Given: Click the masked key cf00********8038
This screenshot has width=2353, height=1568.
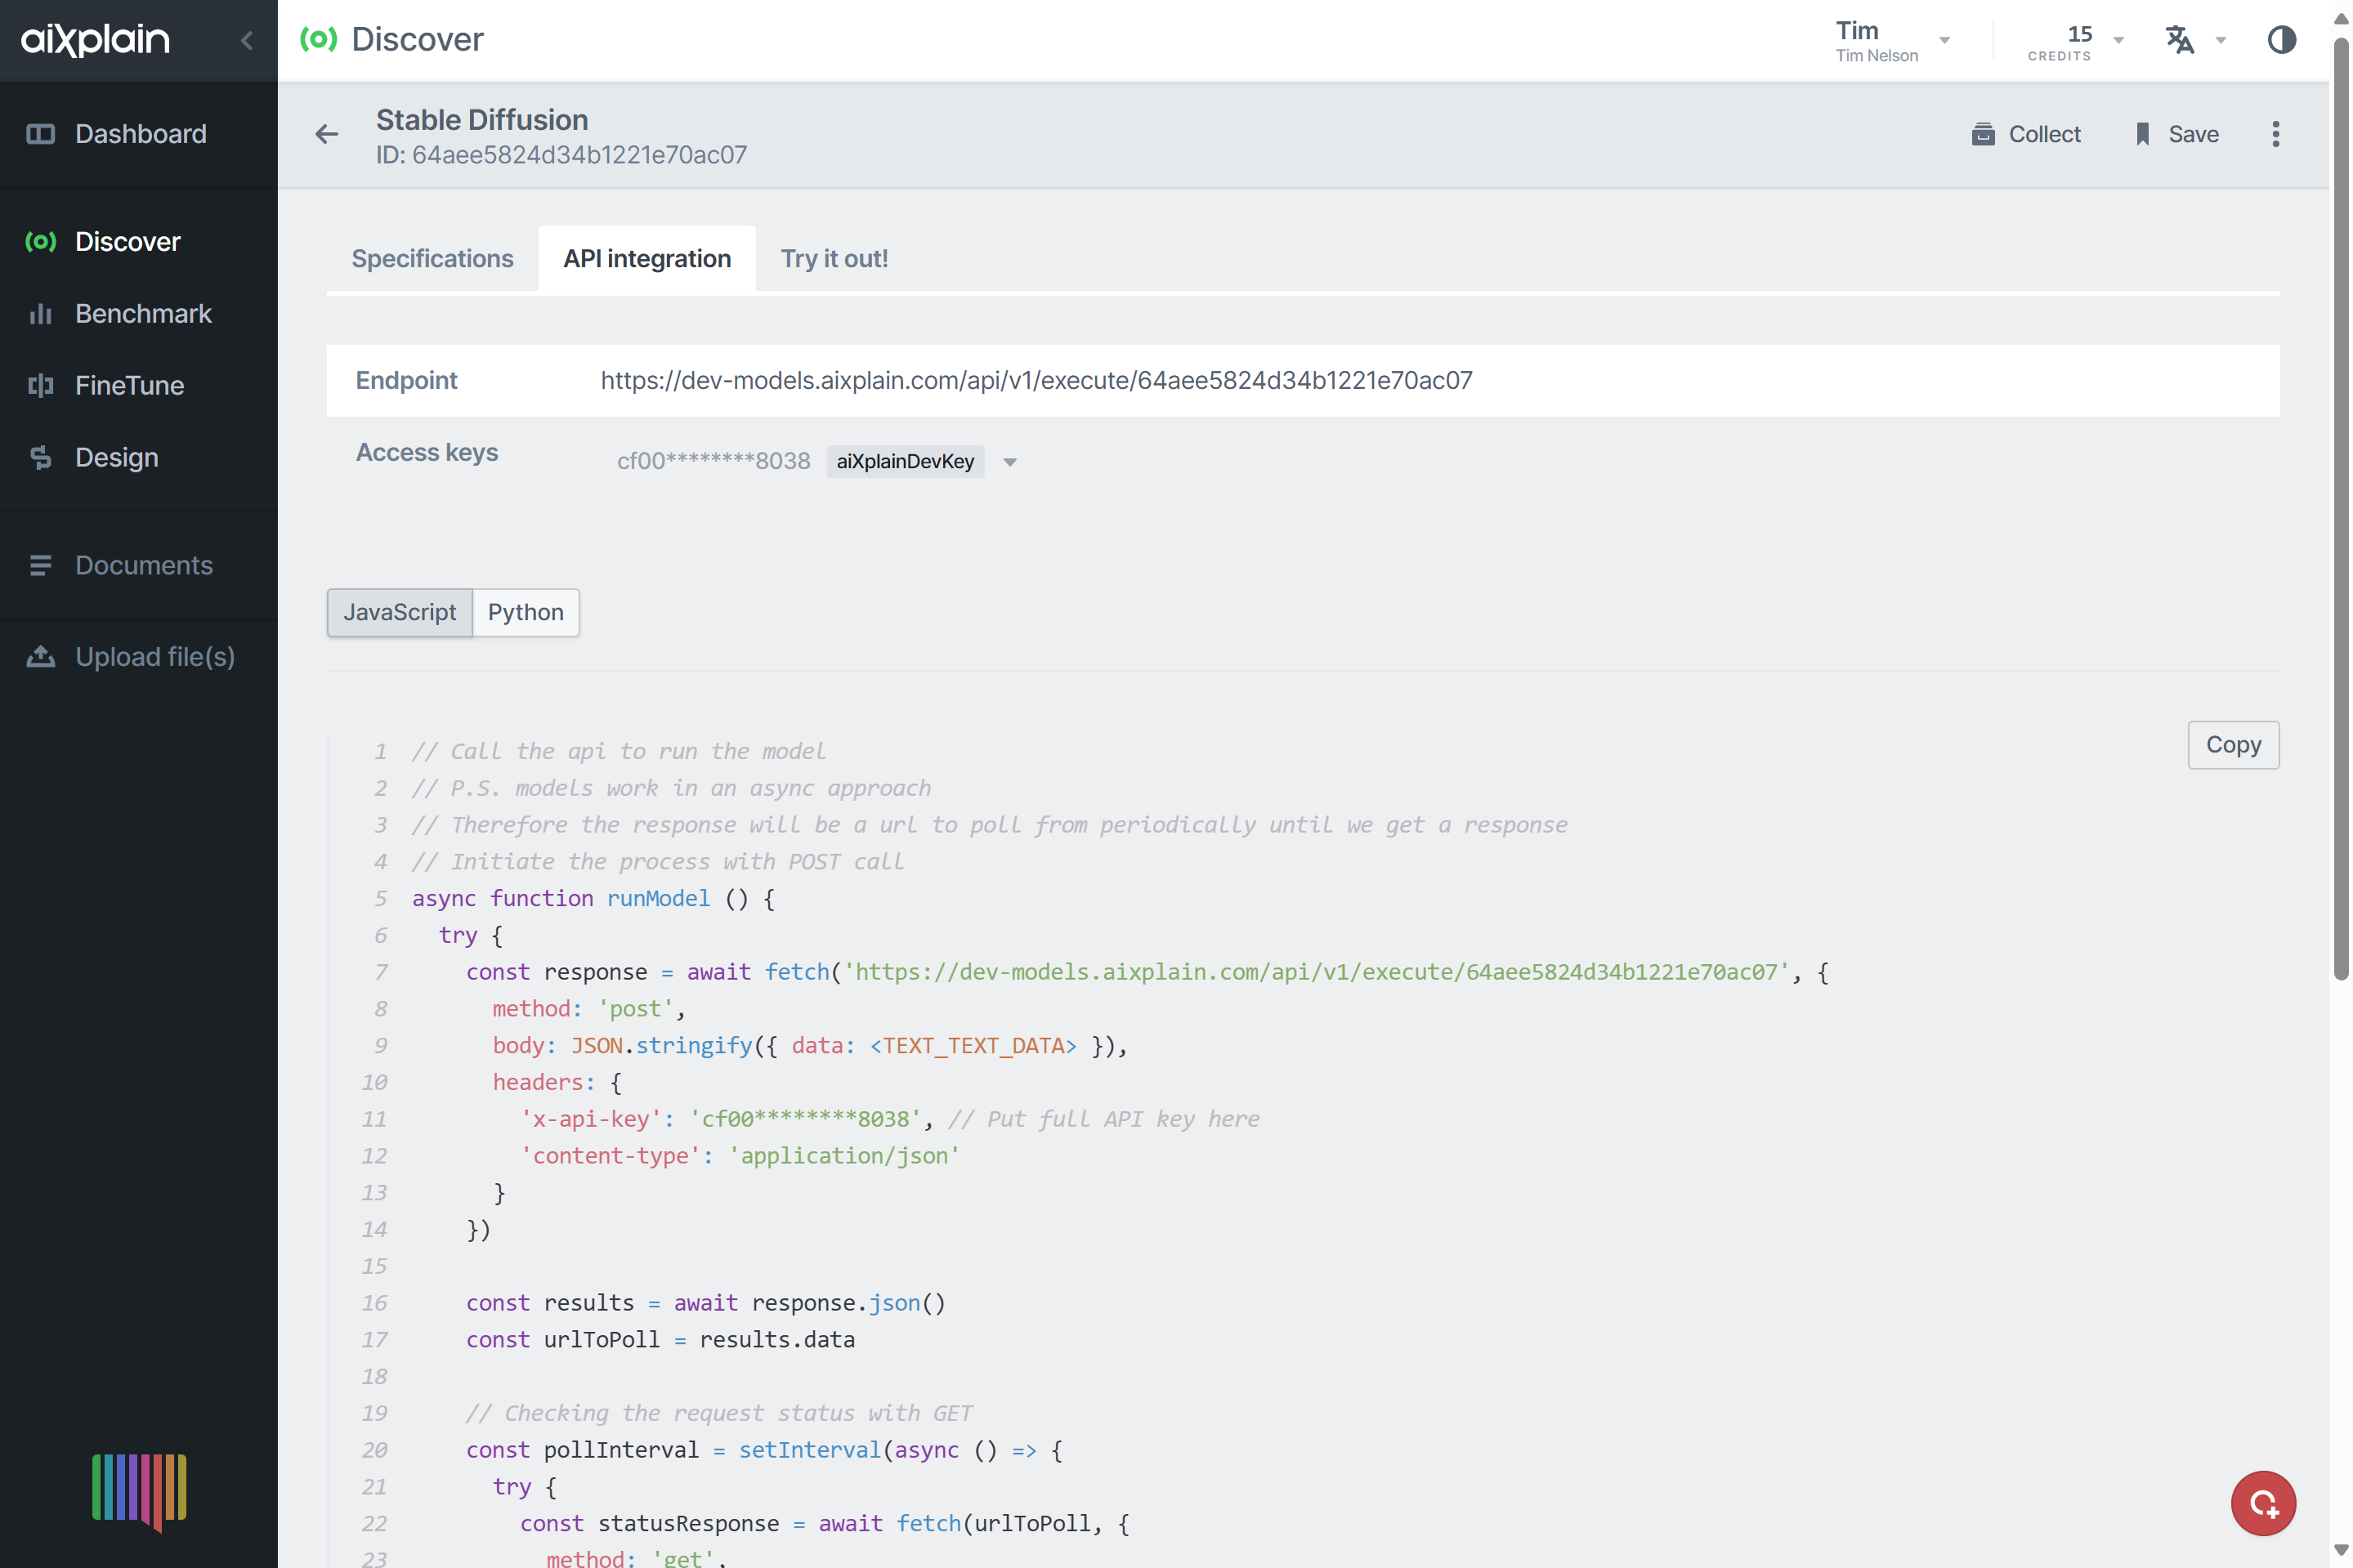Looking at the screenshot, I should pyautogui.click(x=713, y=461).
